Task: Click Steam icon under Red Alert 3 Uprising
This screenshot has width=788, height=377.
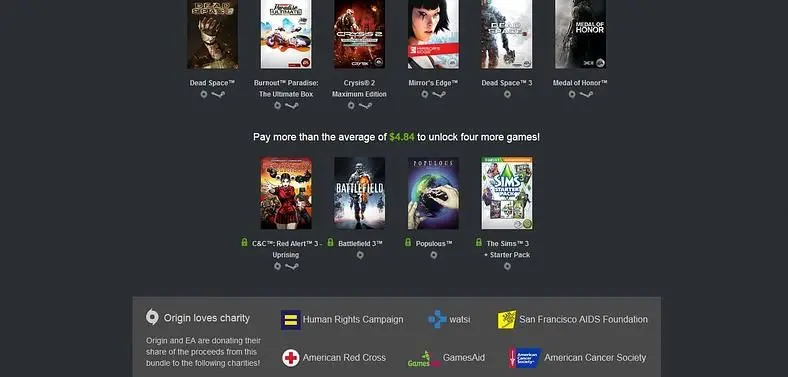Action: (x=291, y=266)
